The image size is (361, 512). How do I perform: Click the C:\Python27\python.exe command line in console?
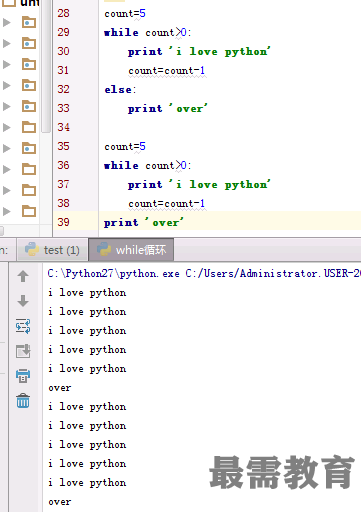(204, 274)
